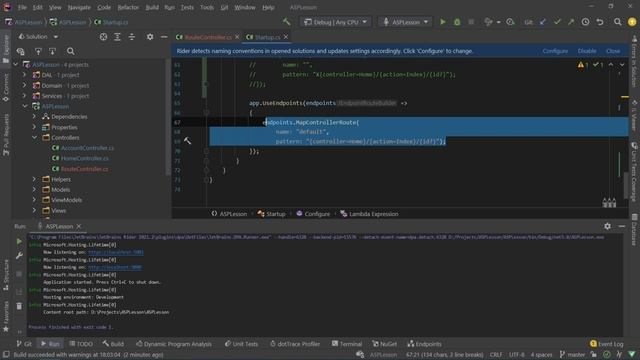This screenshot has height=360, width=640.
Task: Click Configure link in notification banner
Action: [x=555, y=51]
